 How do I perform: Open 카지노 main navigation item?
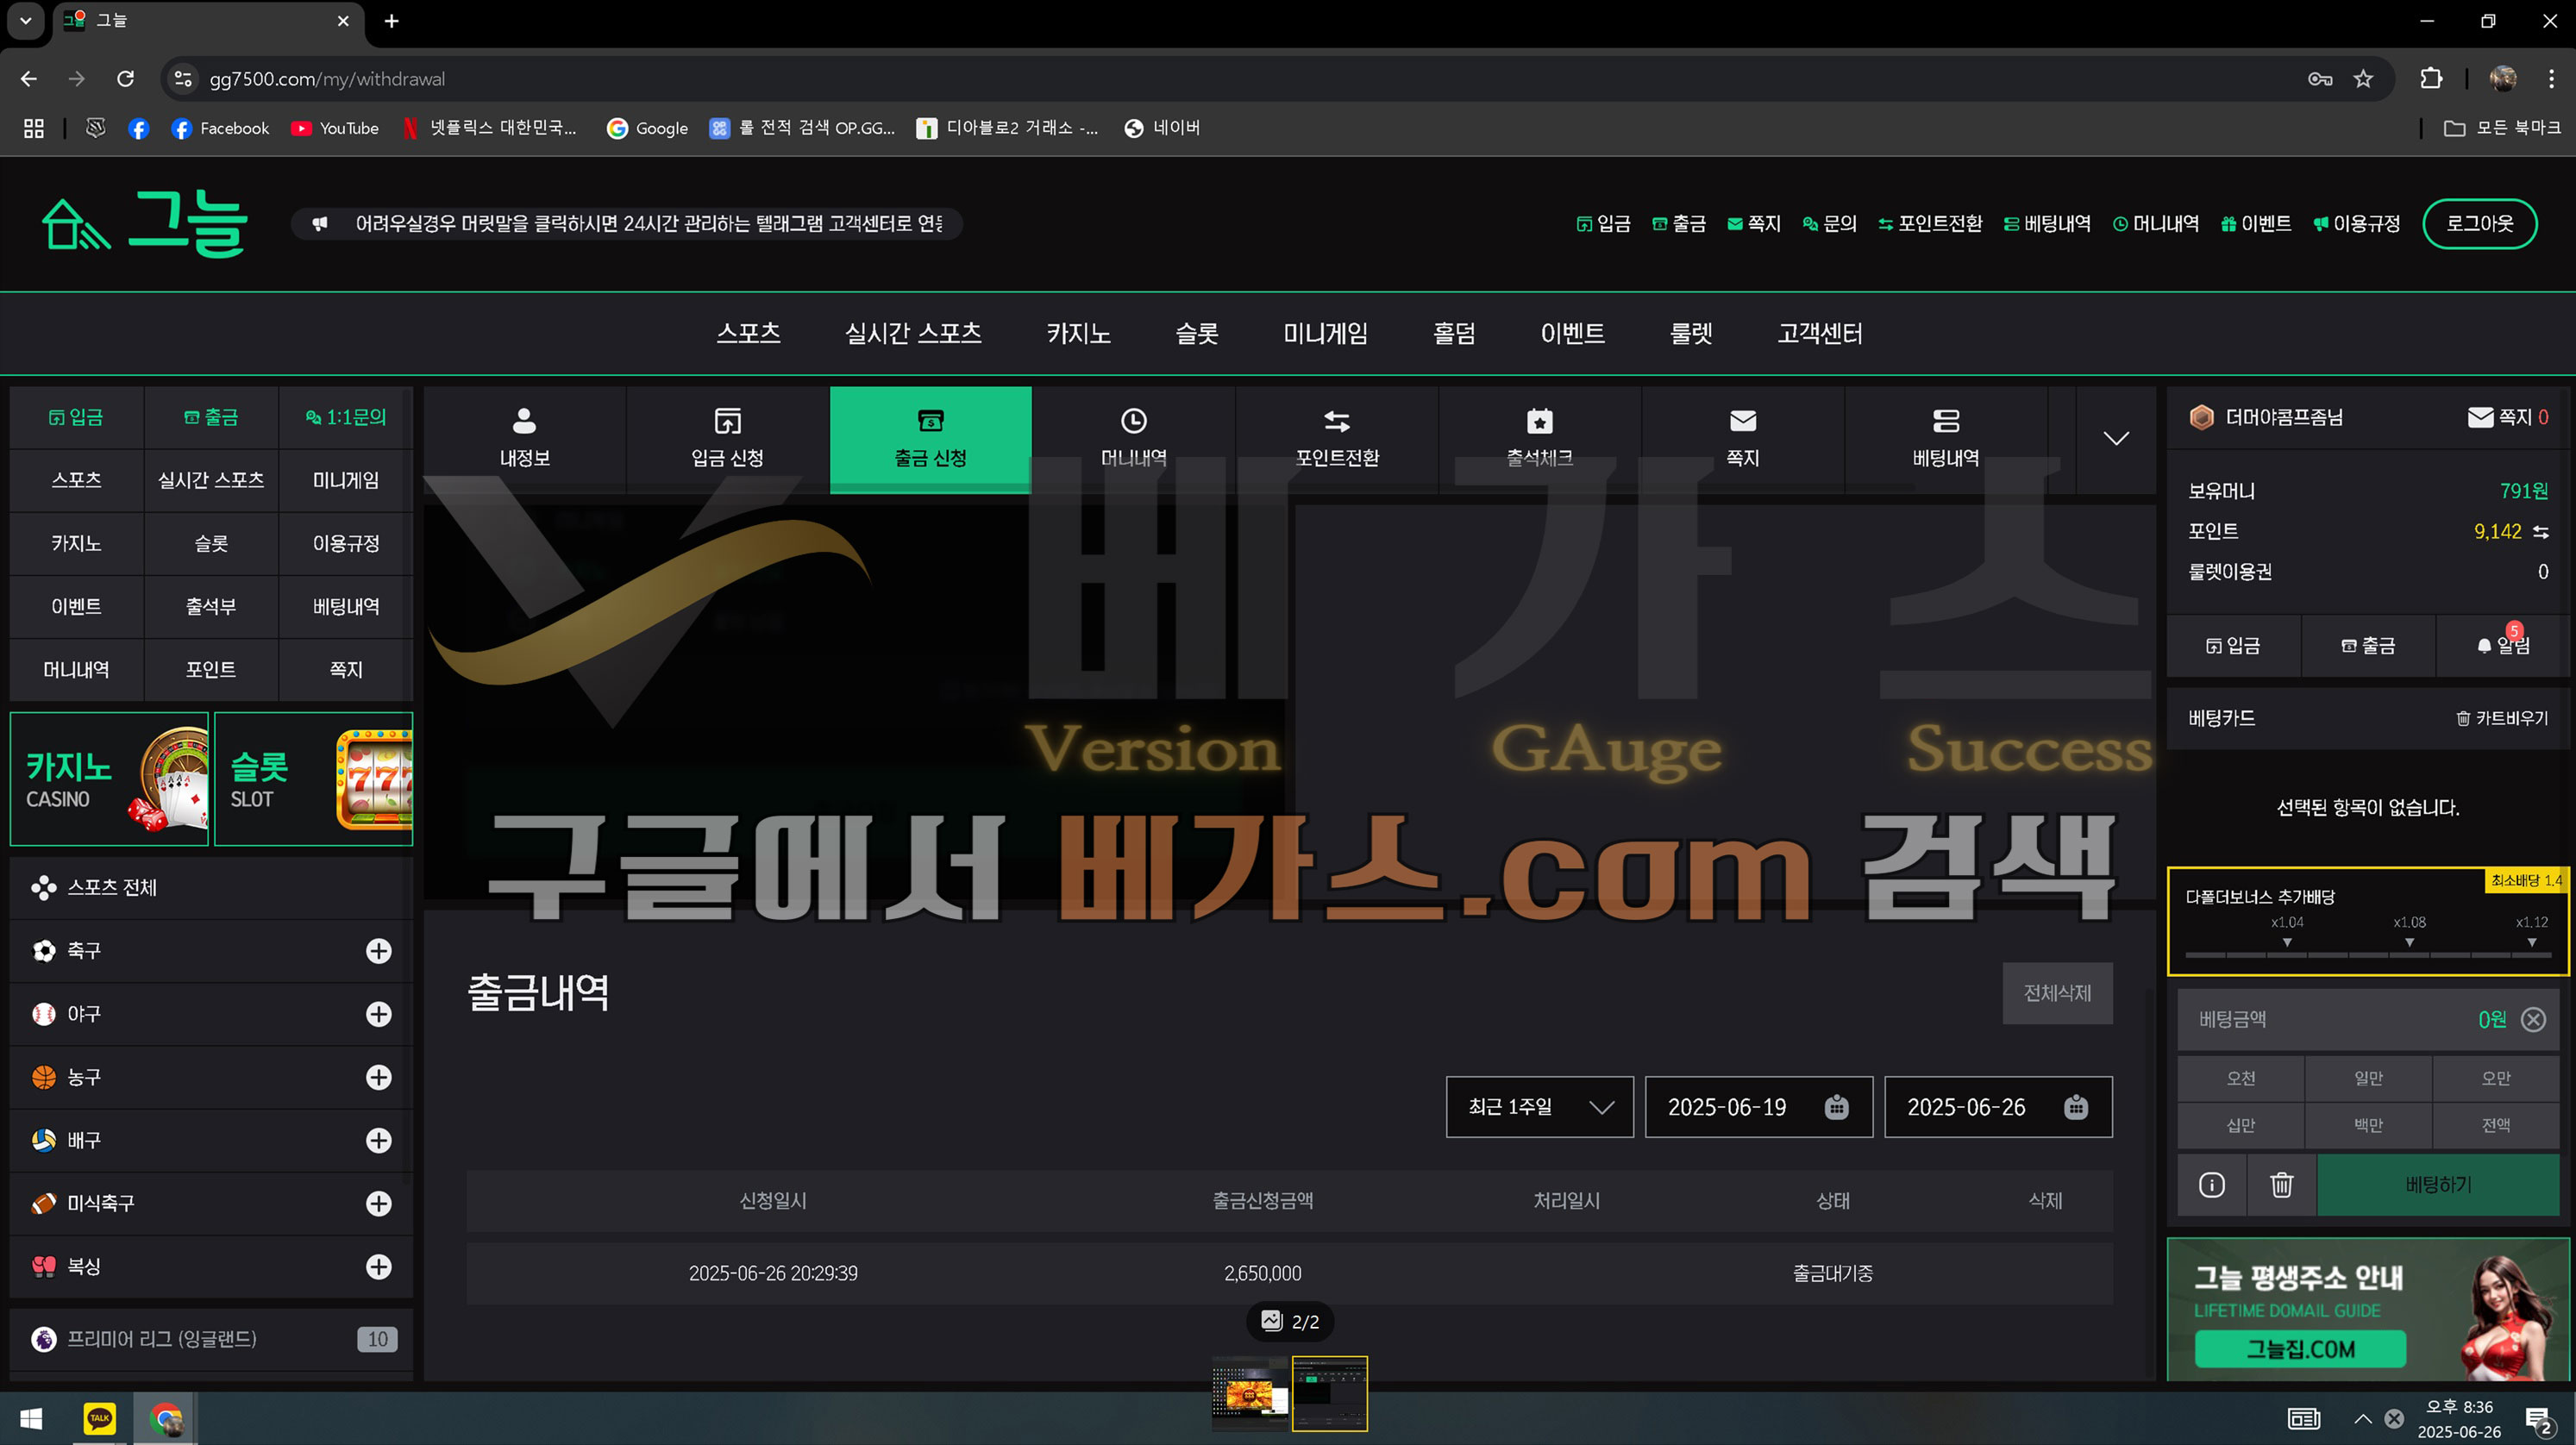point(1078,332)
